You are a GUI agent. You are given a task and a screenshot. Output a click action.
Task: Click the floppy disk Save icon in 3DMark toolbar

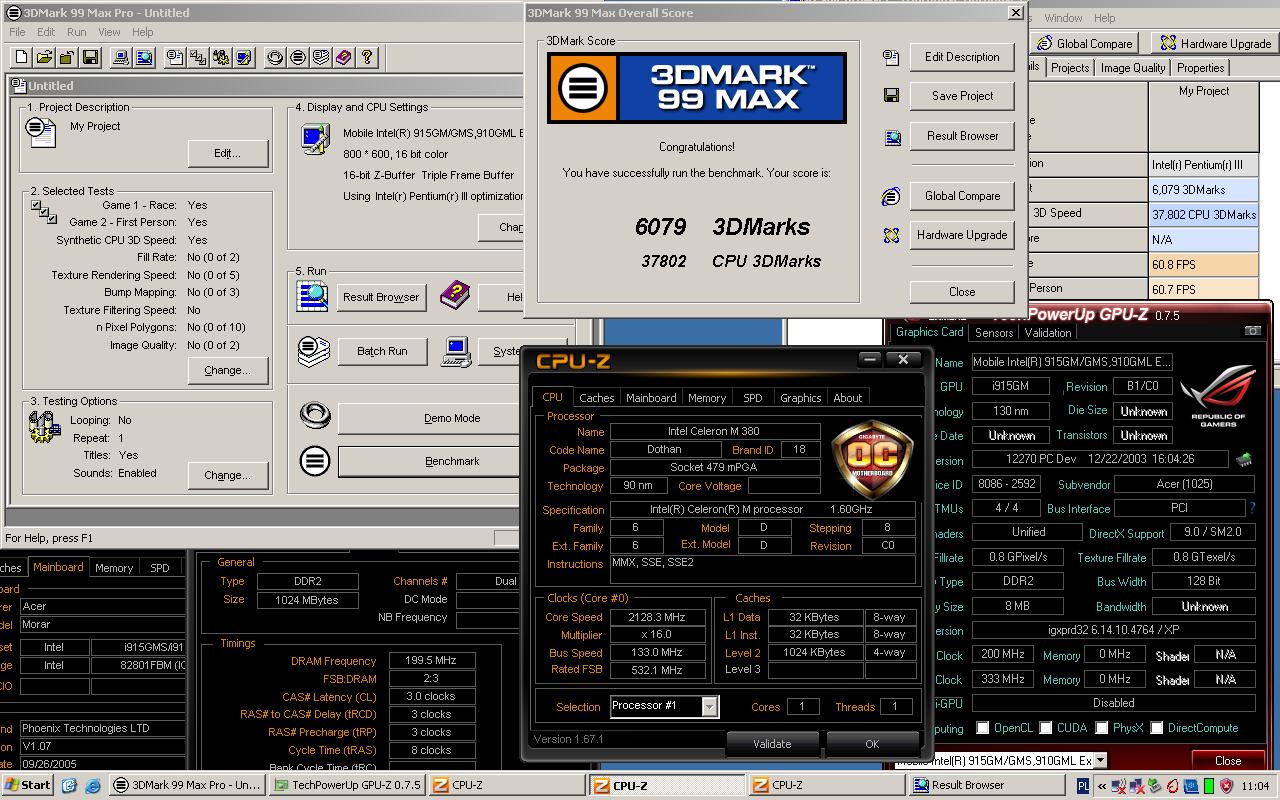[x=91, y=58]
